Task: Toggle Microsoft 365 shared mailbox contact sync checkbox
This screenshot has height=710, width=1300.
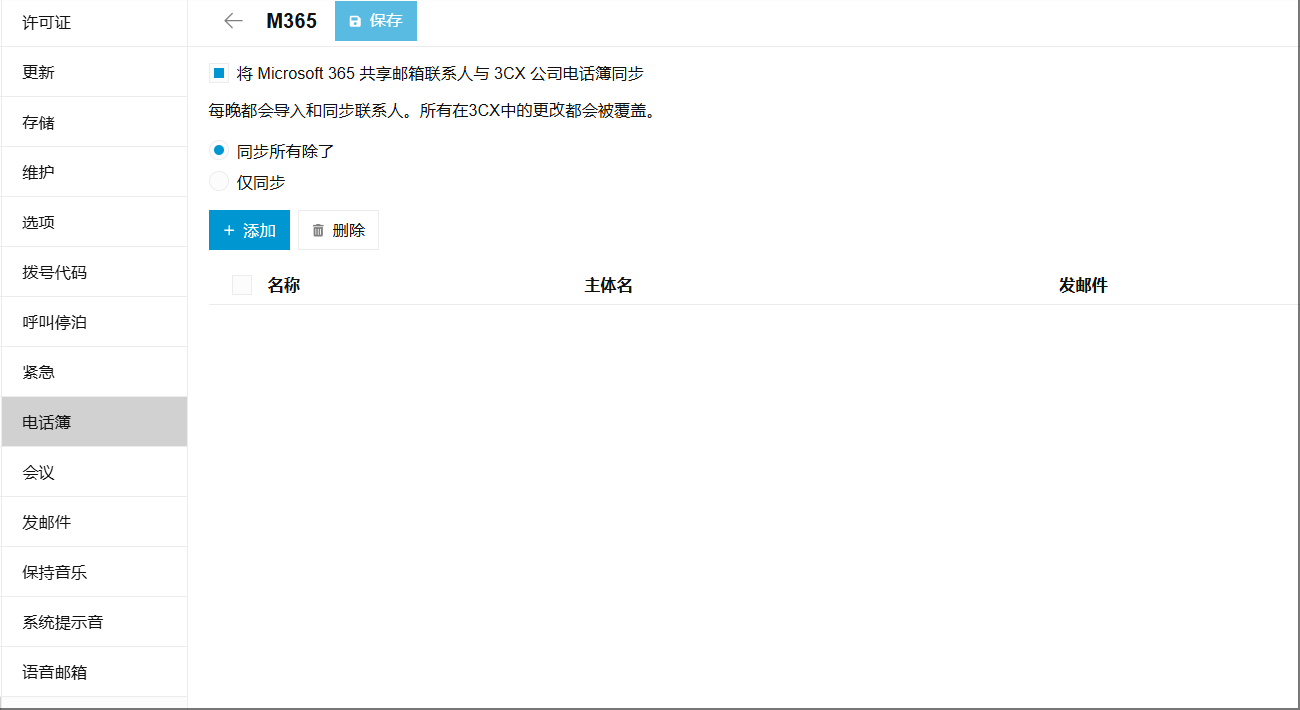Action: [218, 73]
